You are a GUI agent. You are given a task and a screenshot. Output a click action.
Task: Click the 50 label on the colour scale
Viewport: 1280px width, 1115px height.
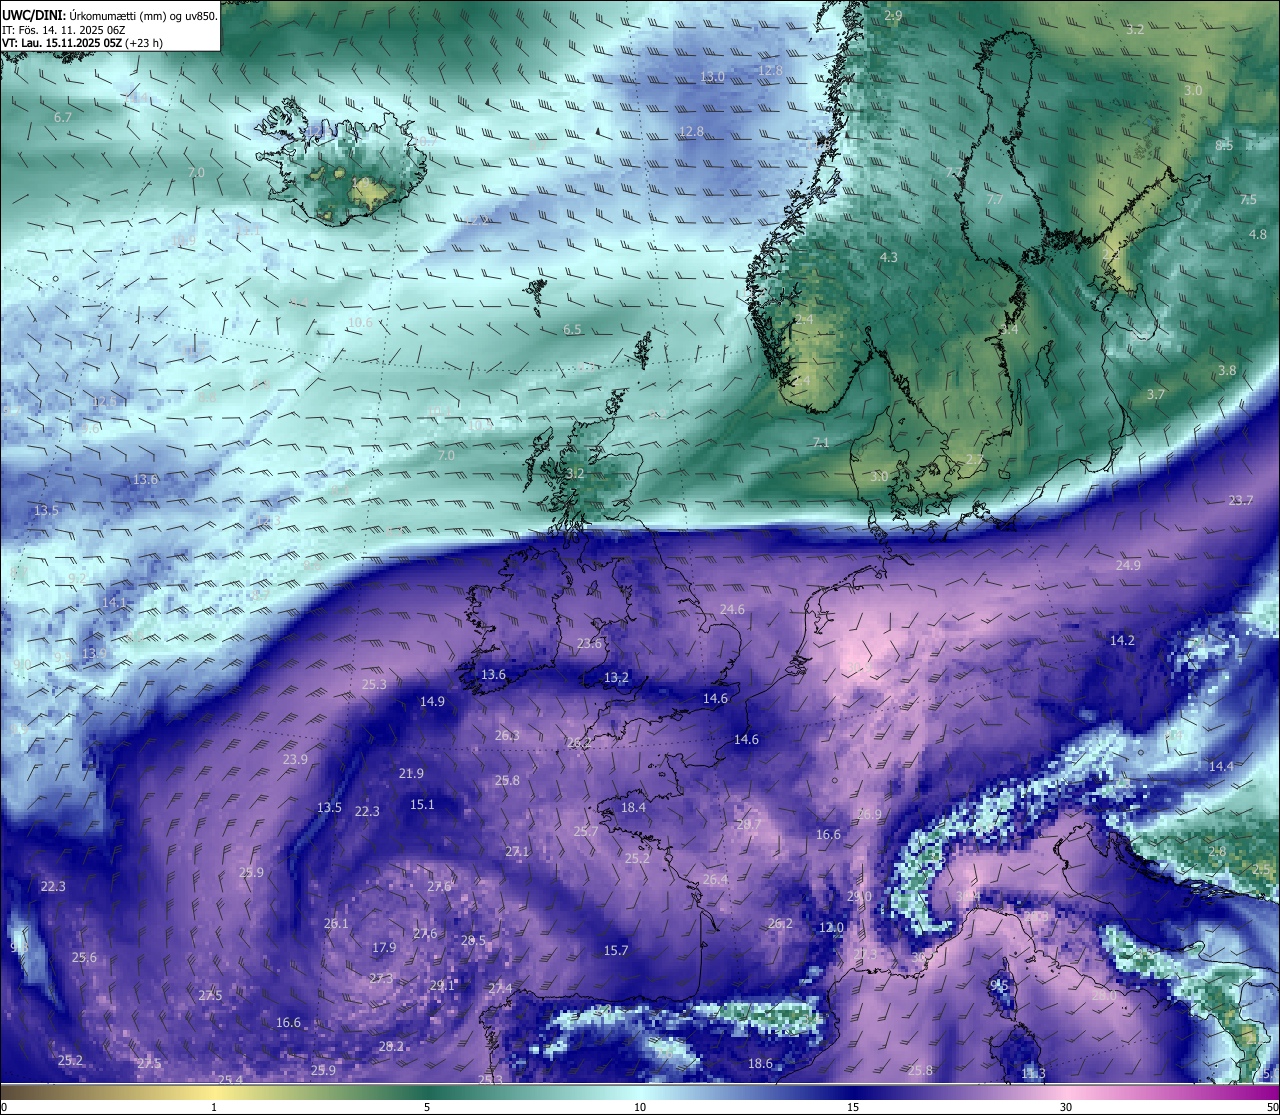[x=1271, y=1107]
